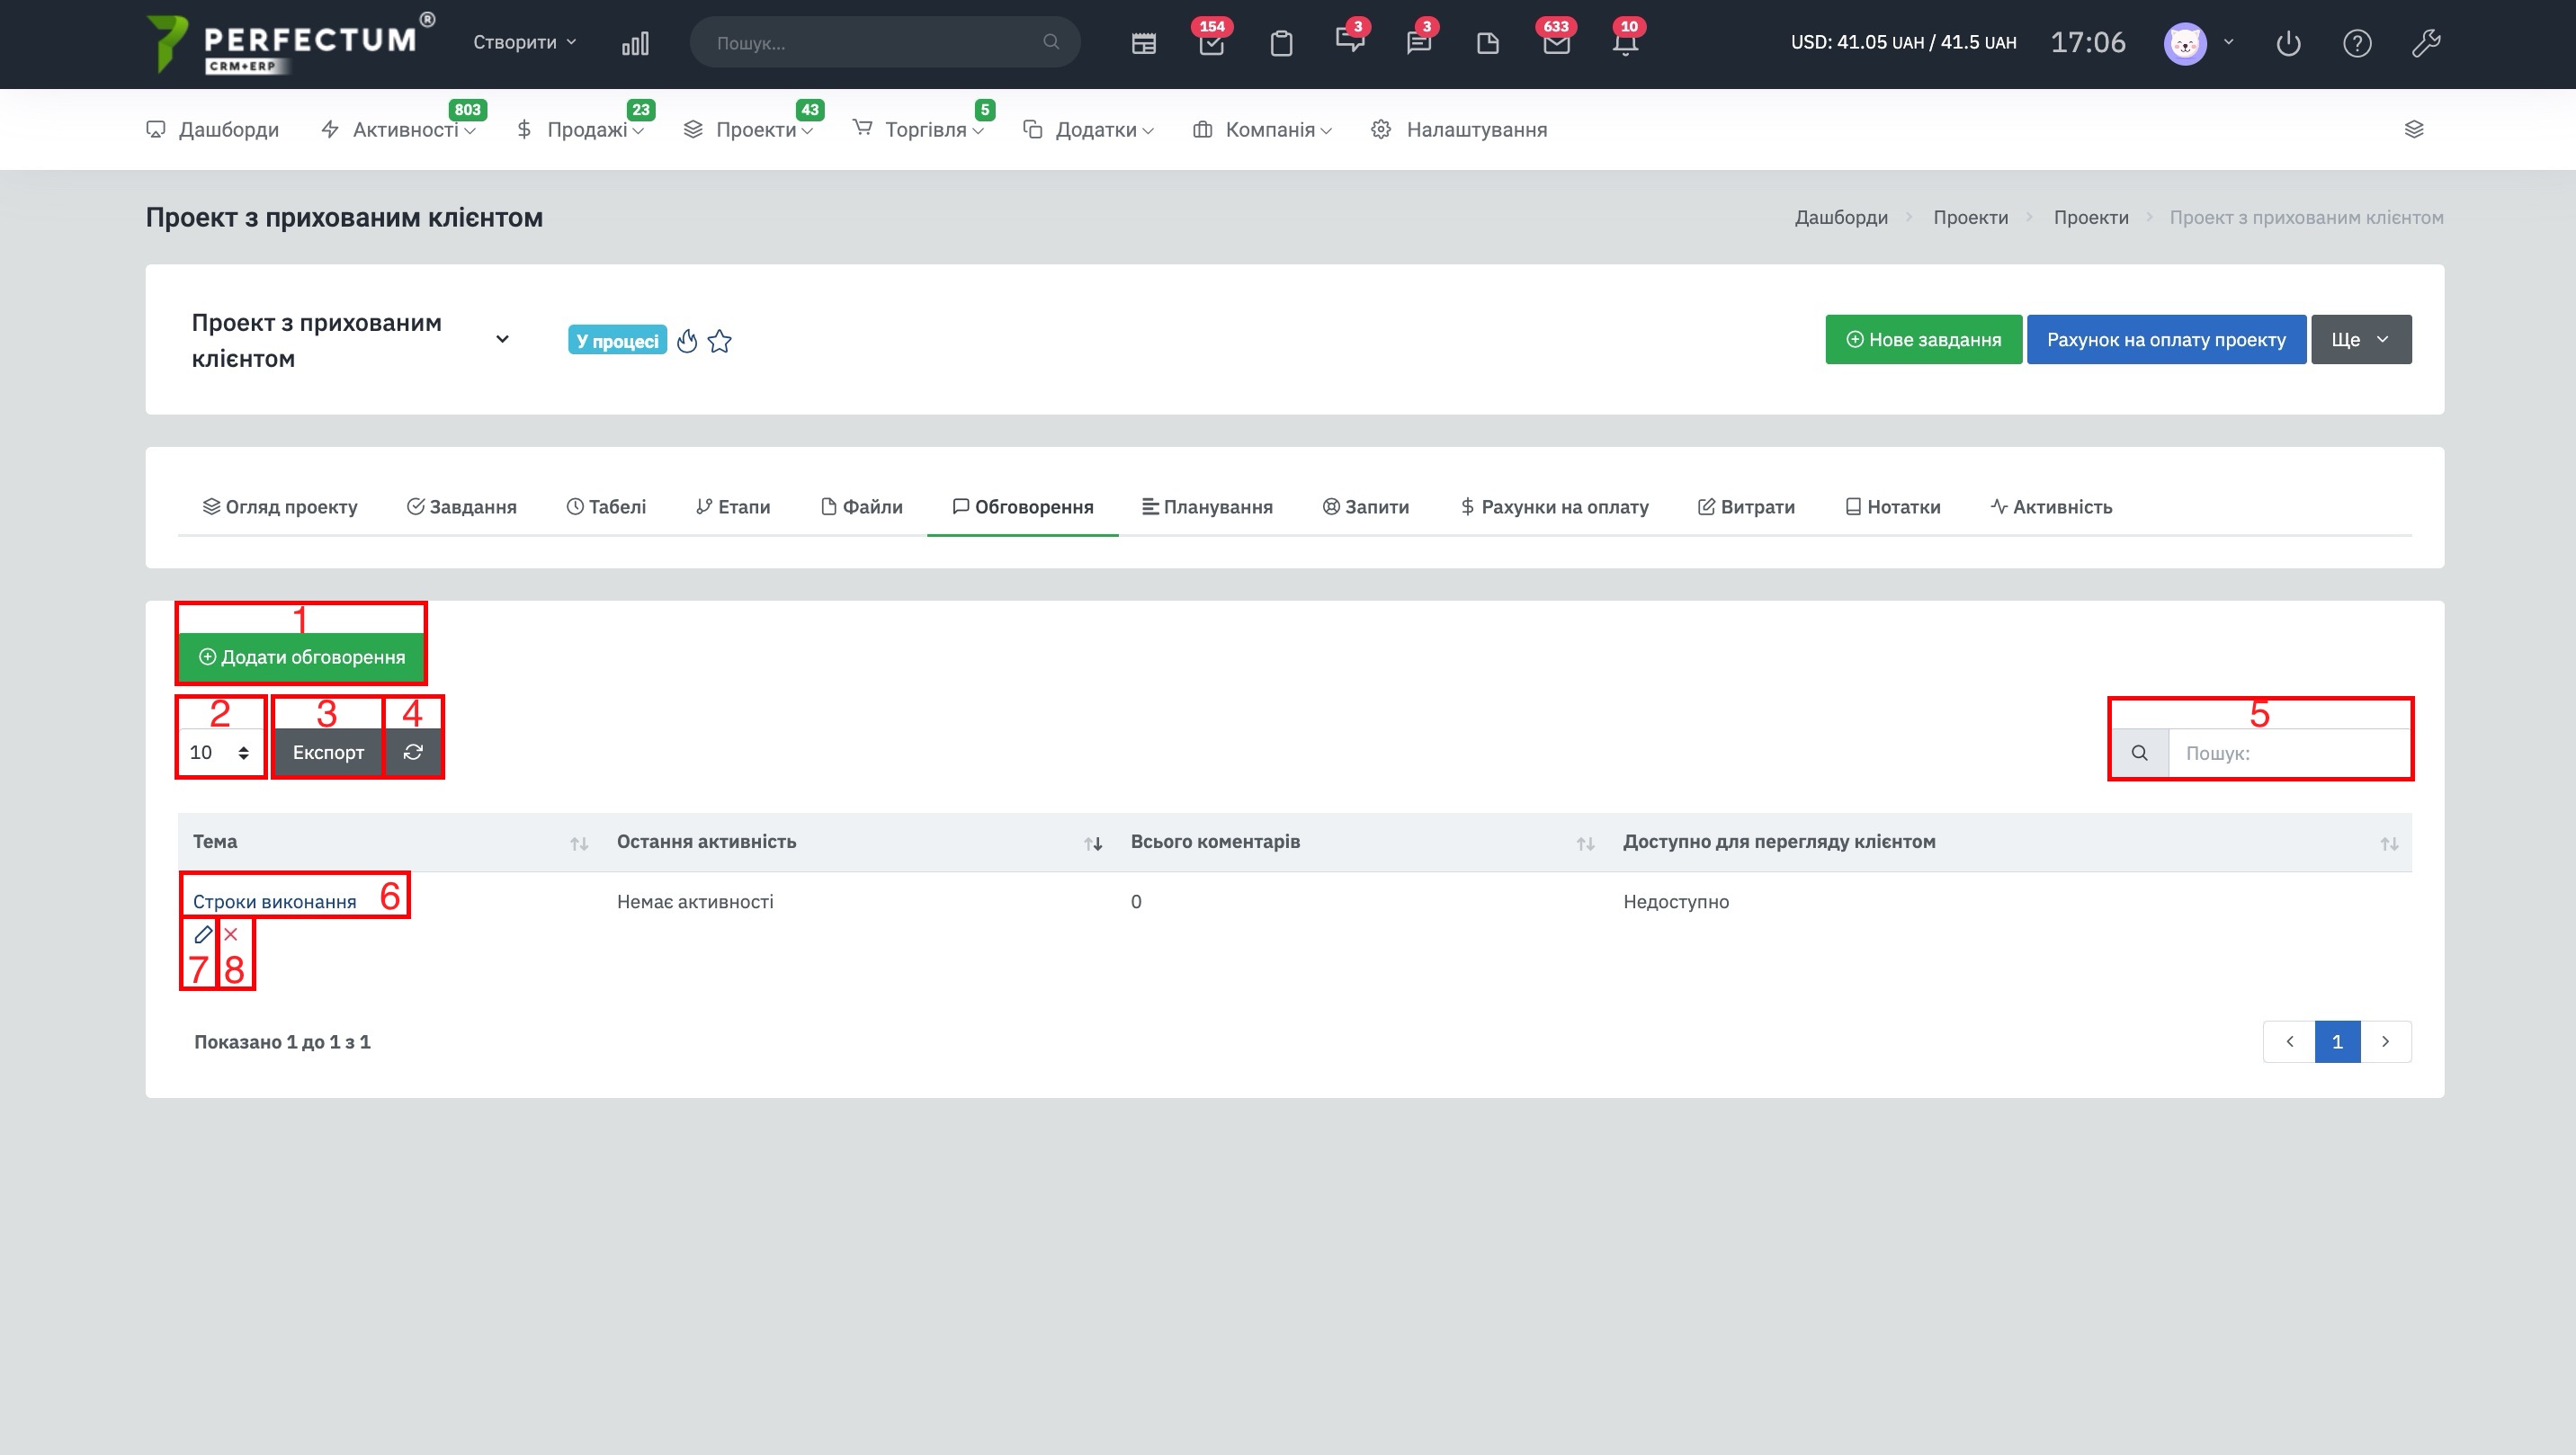Expand the Ще dropdown button
2576x1455 pixels.
click(2360, 340)
